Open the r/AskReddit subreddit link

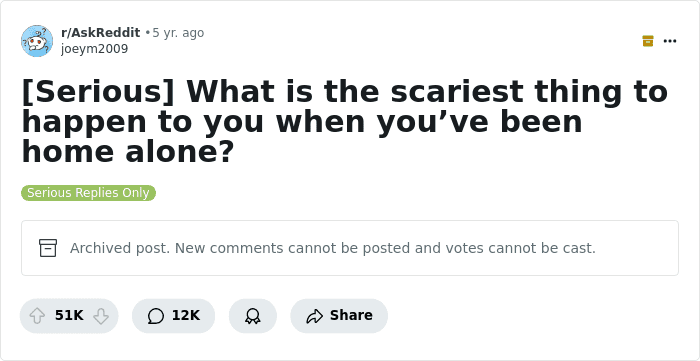100,33
